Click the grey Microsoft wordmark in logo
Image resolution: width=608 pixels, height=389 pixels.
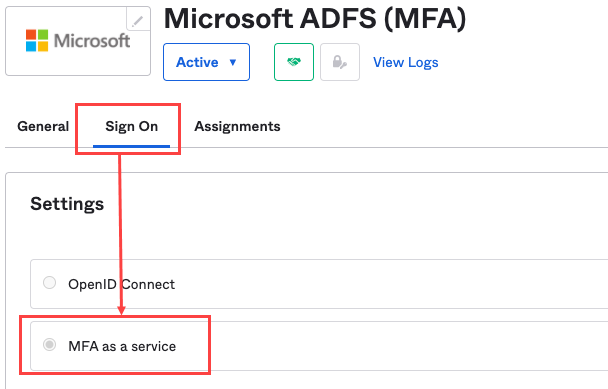coord(92,41)
